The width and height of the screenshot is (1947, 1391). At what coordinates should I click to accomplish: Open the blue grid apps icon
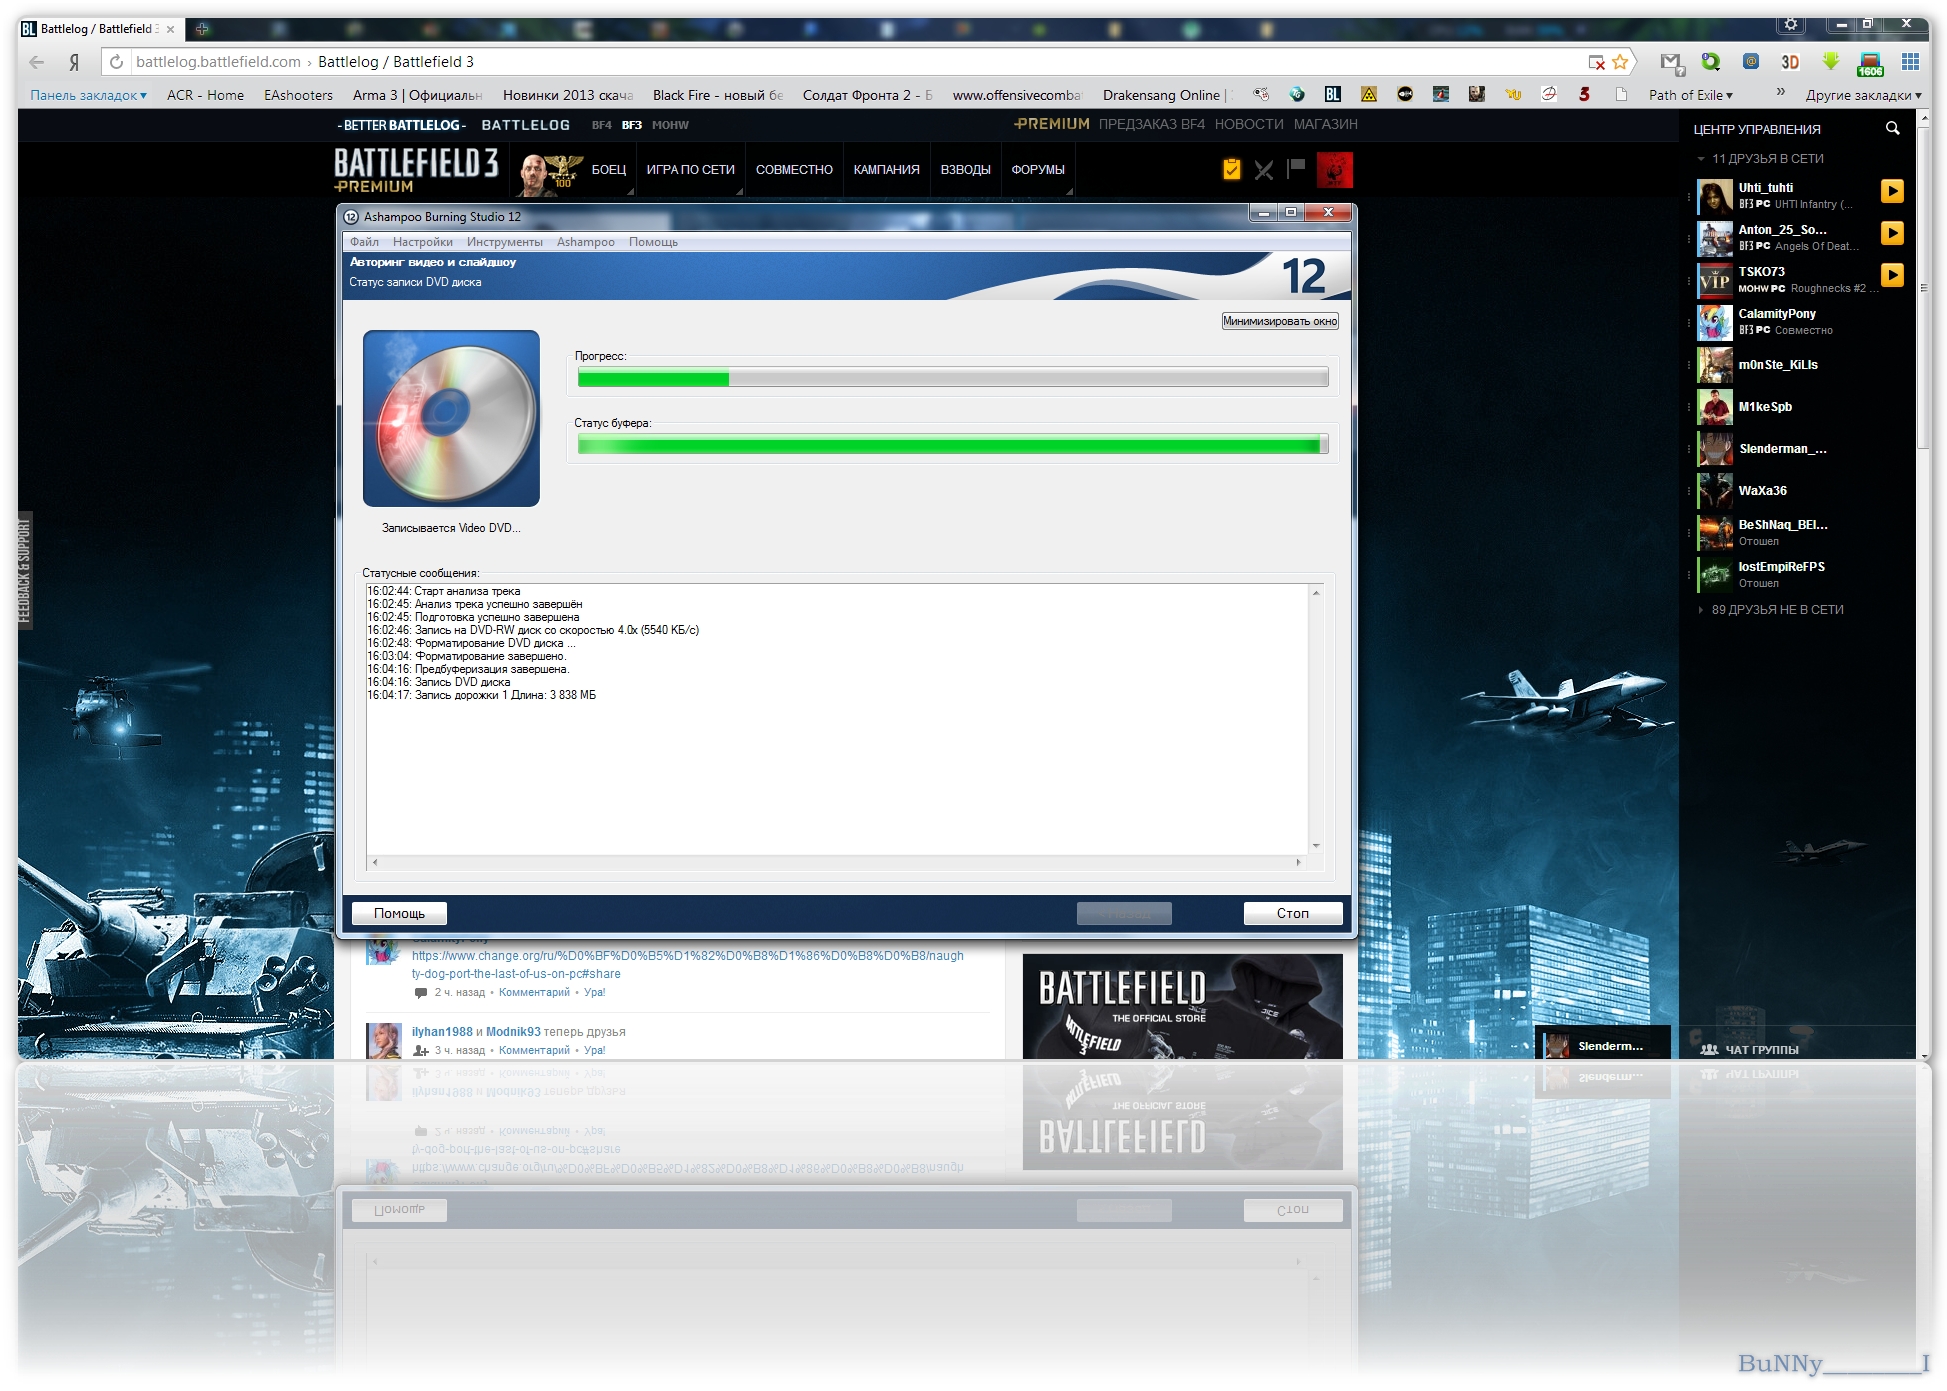point(1910,62)
